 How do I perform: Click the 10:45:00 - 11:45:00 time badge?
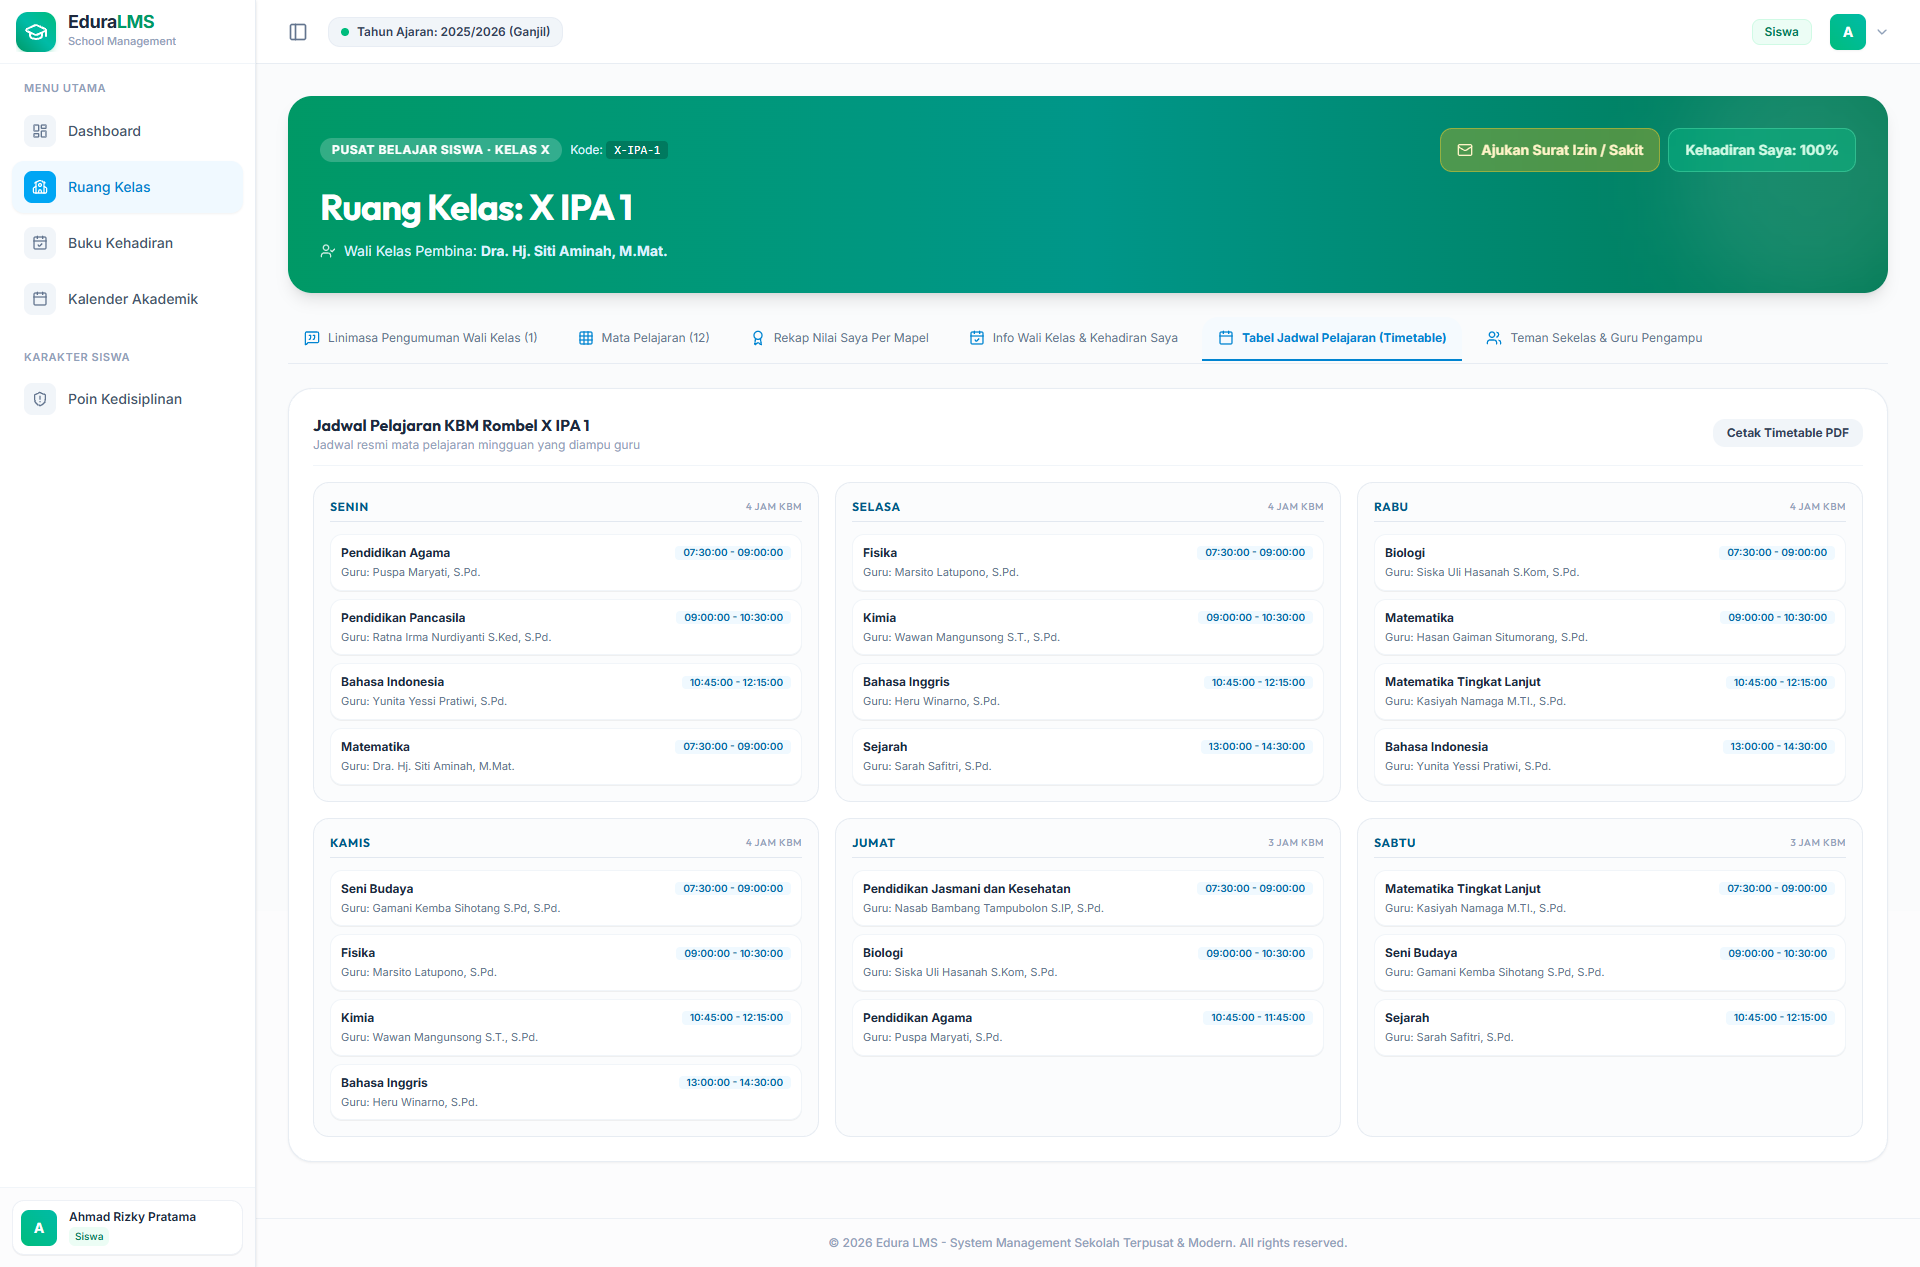coord(1258,1018)
